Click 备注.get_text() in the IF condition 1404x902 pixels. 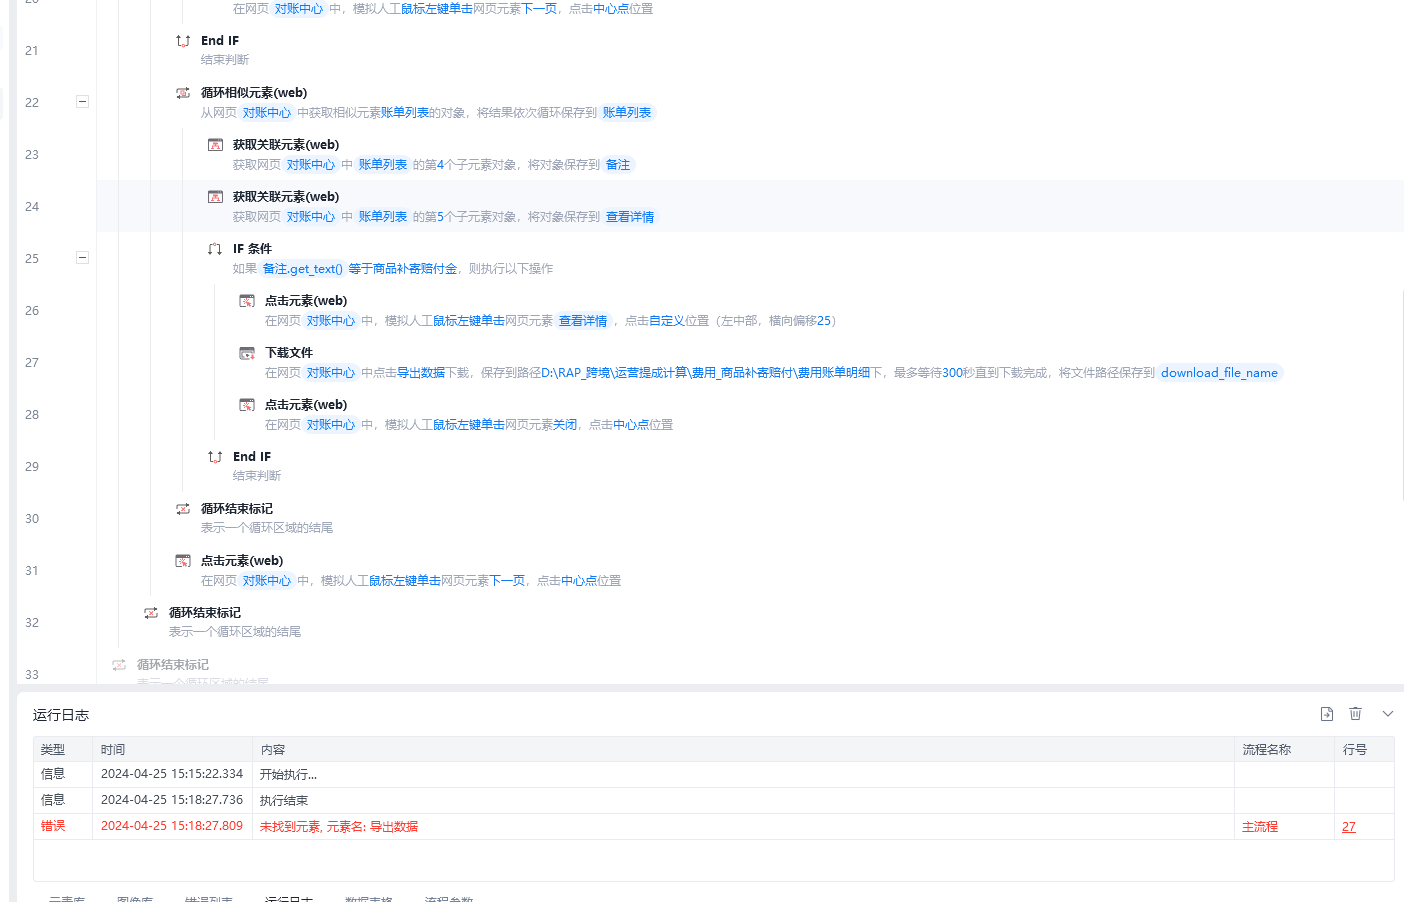pyautogui.click(x=303, y=269)
